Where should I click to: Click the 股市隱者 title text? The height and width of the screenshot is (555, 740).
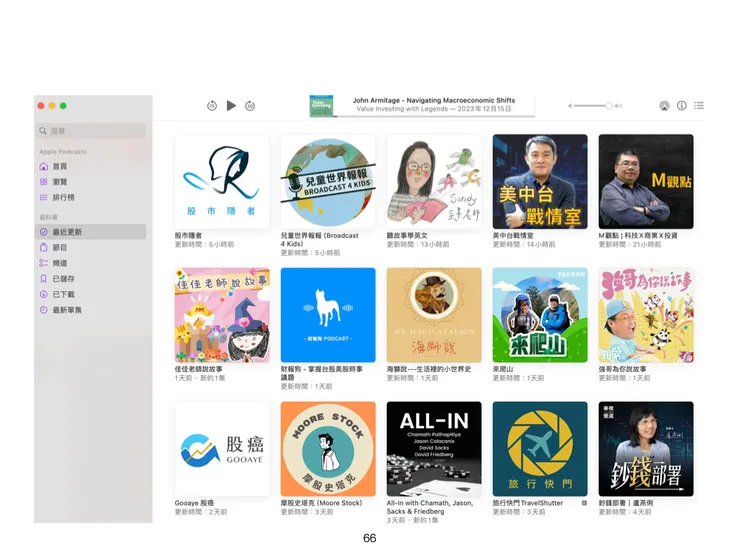[x=188, y=235]
